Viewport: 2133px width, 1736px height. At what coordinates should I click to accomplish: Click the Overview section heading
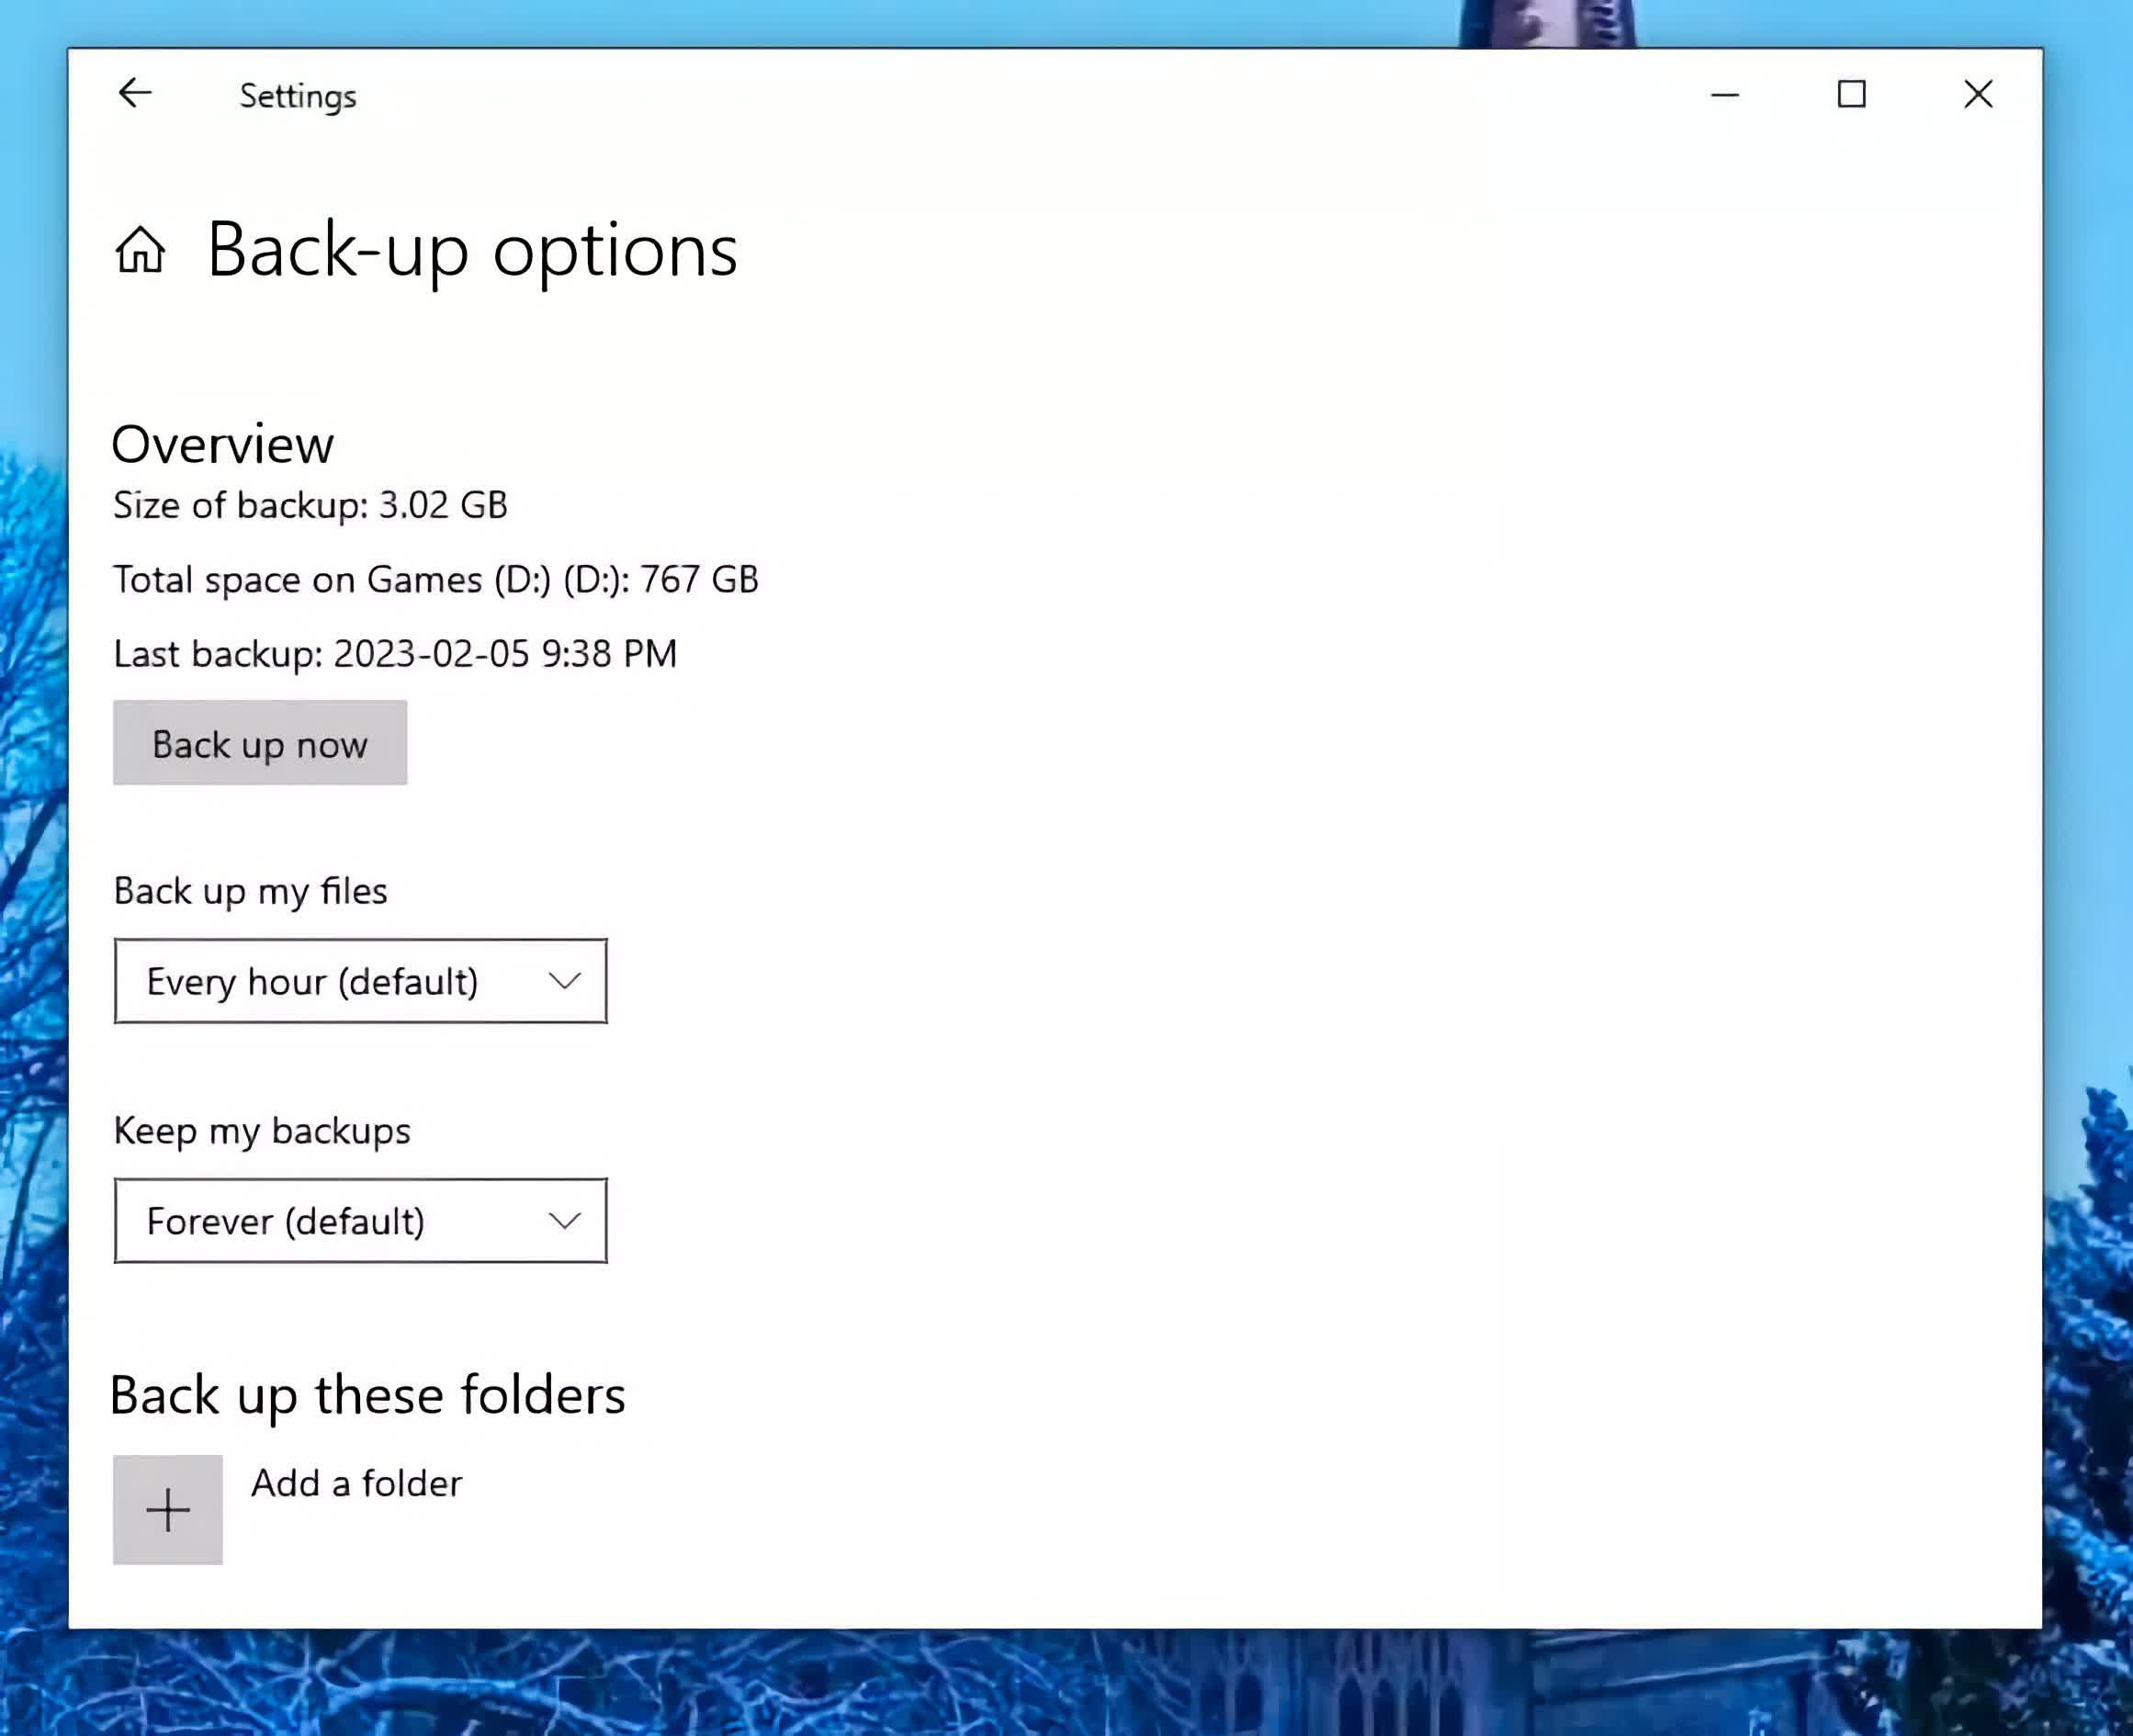click(222, 444)
